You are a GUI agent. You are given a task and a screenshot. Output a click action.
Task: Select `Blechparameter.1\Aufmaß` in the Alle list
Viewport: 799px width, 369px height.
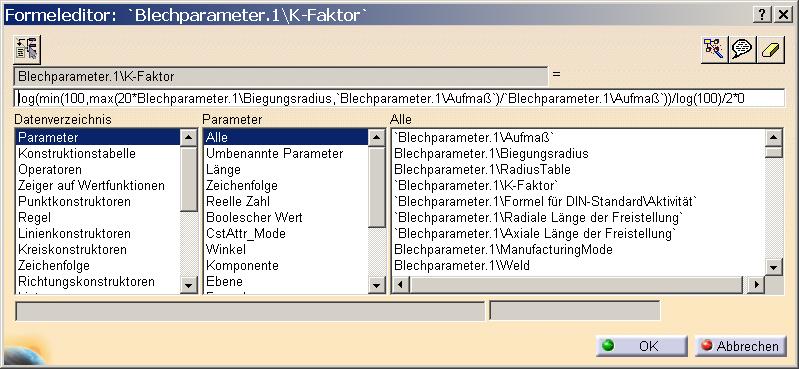coord(578,138)
